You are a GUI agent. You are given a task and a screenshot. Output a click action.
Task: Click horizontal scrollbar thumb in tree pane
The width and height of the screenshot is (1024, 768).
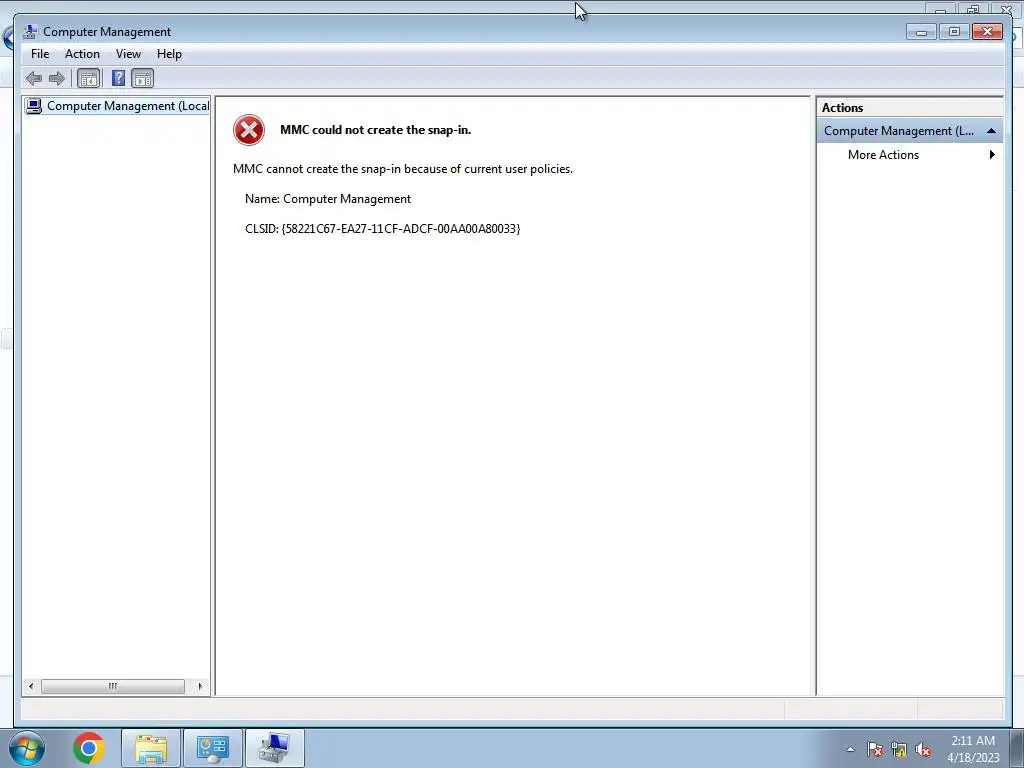point(112,686)
